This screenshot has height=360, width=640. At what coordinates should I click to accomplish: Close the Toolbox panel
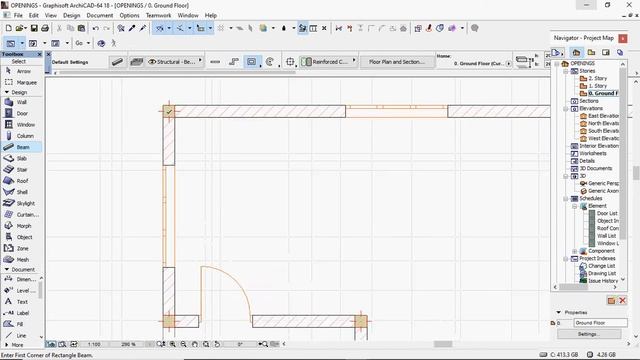[40, 54]
